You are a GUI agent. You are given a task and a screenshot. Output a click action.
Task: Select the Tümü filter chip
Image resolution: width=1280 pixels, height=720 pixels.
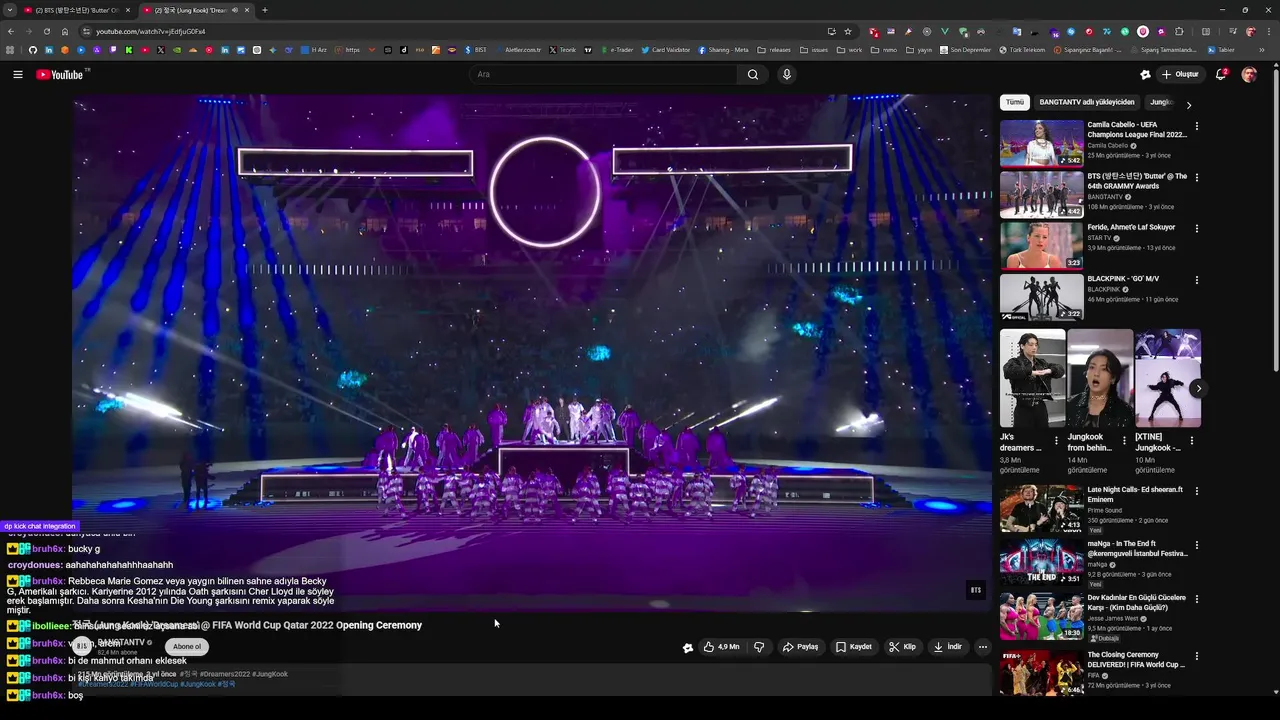[1015, 102]
